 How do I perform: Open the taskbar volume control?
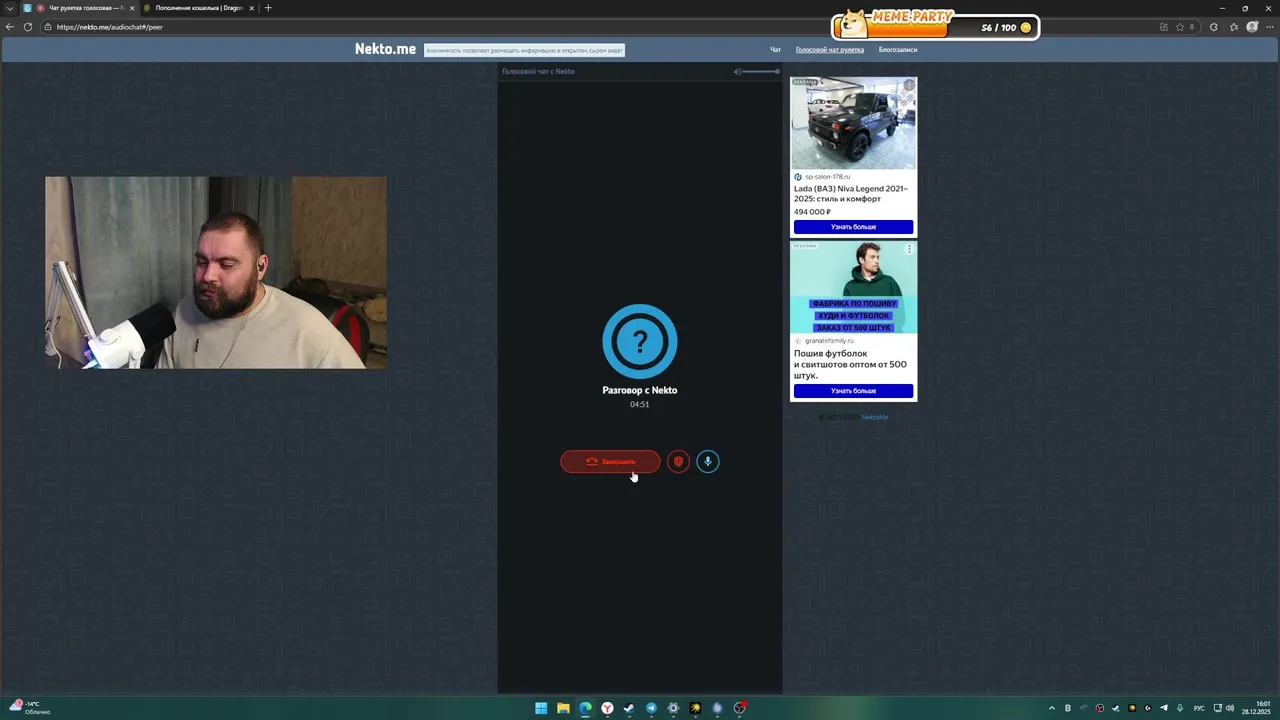tap(1229, 708)
